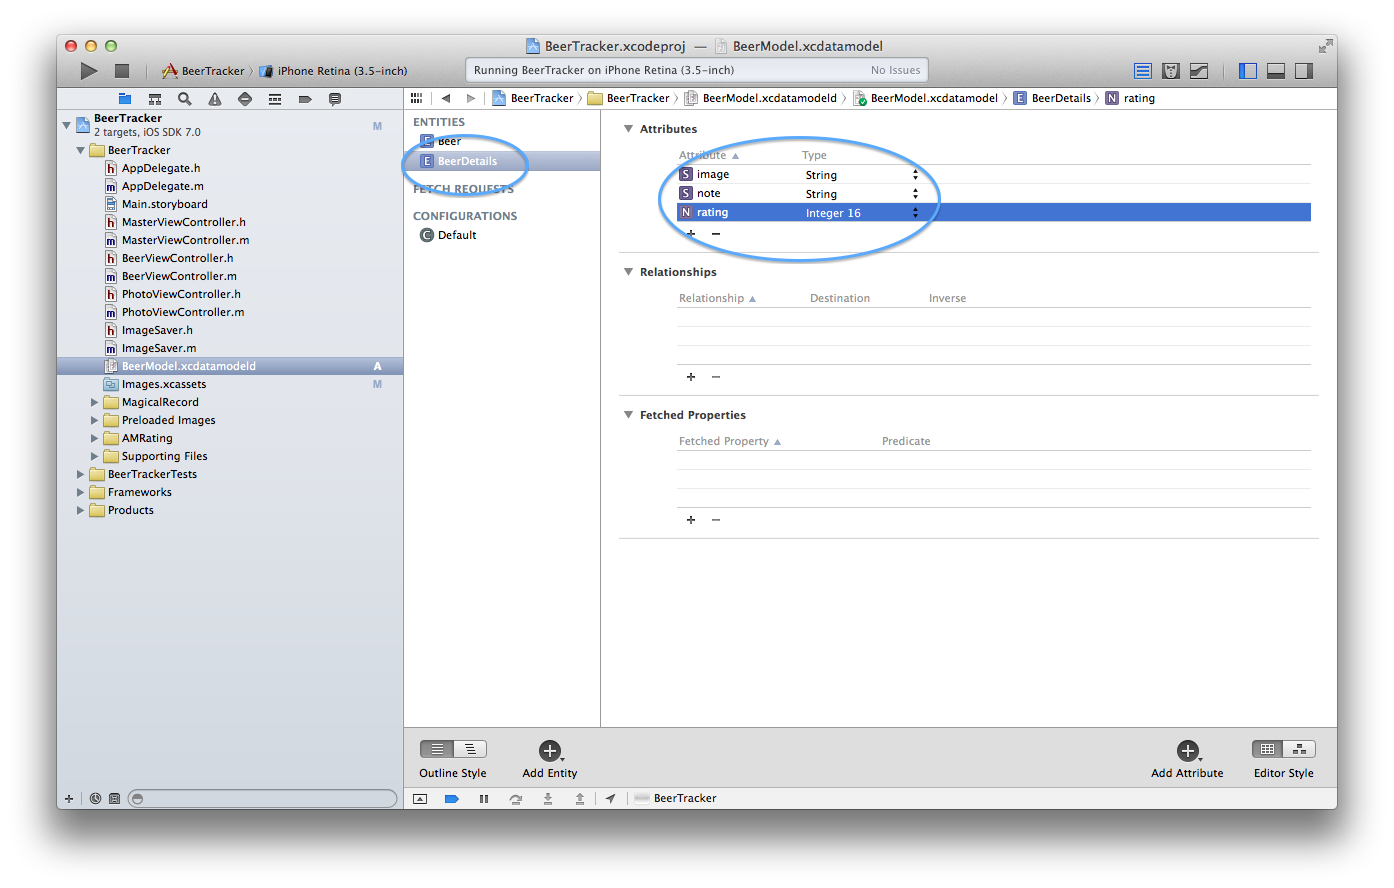Switch to the Version editor
This screenshot has height=888, width=1394.
click(x=1199, y=71)
